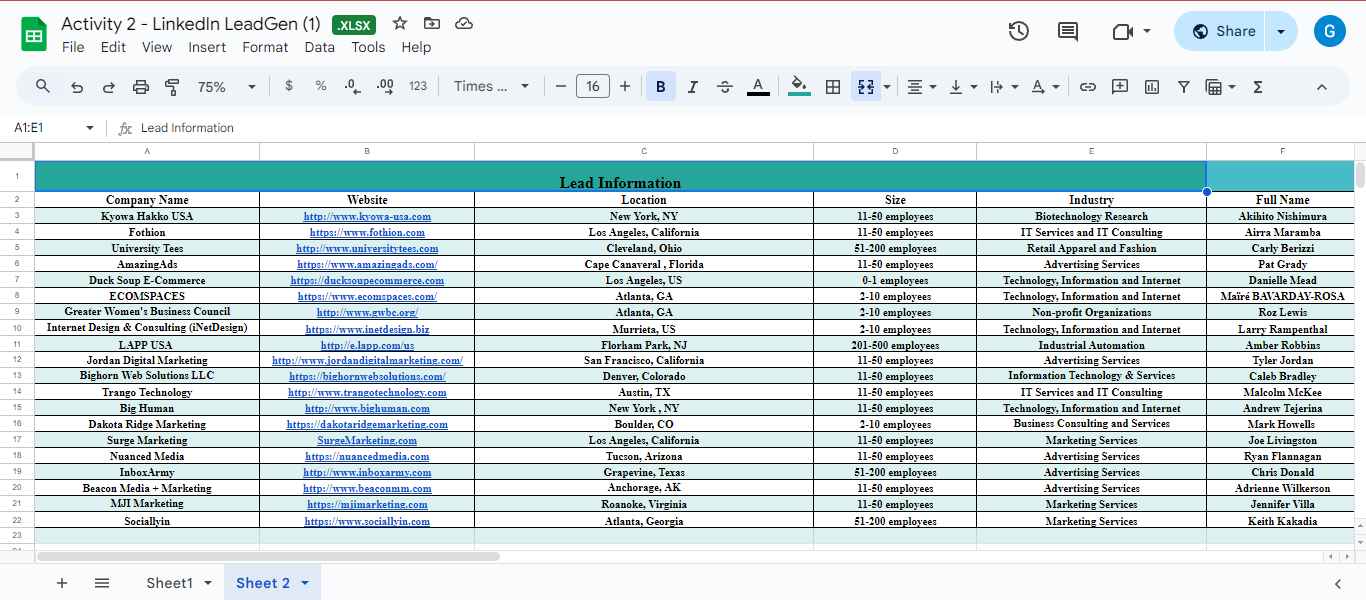Undo the last action

pos(77,87)
